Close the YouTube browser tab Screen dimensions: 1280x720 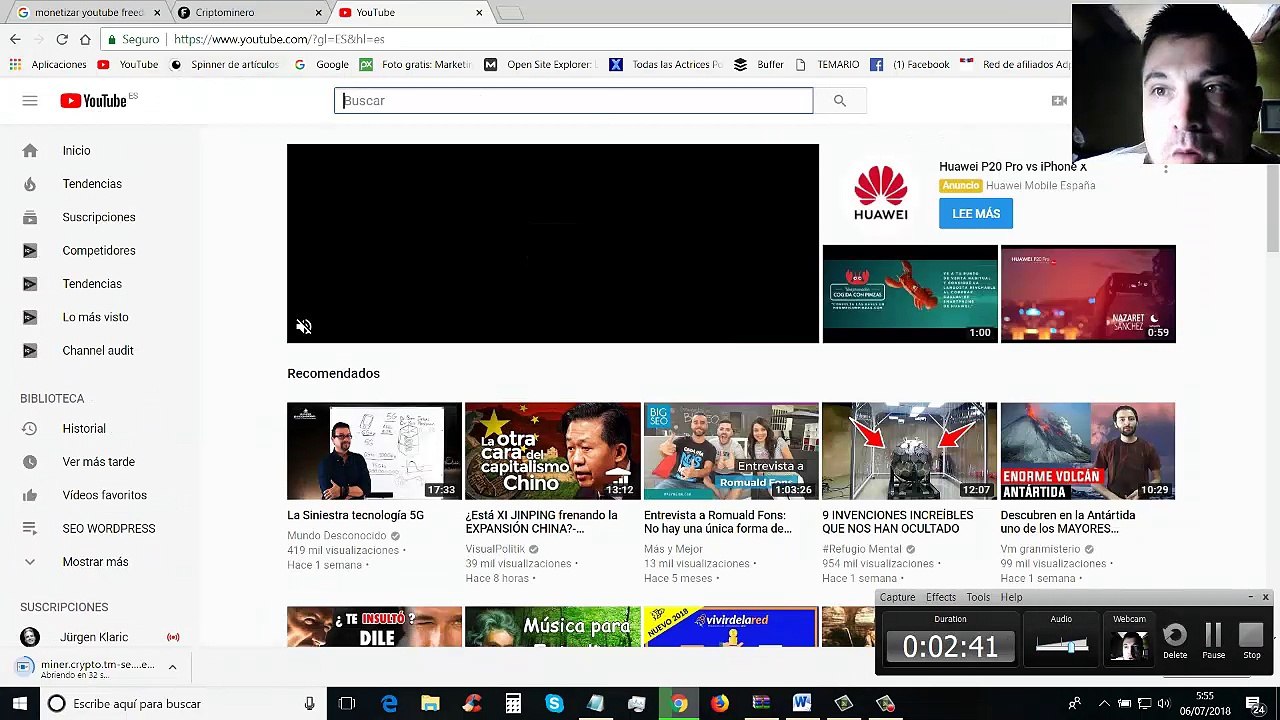coord(479,13)
